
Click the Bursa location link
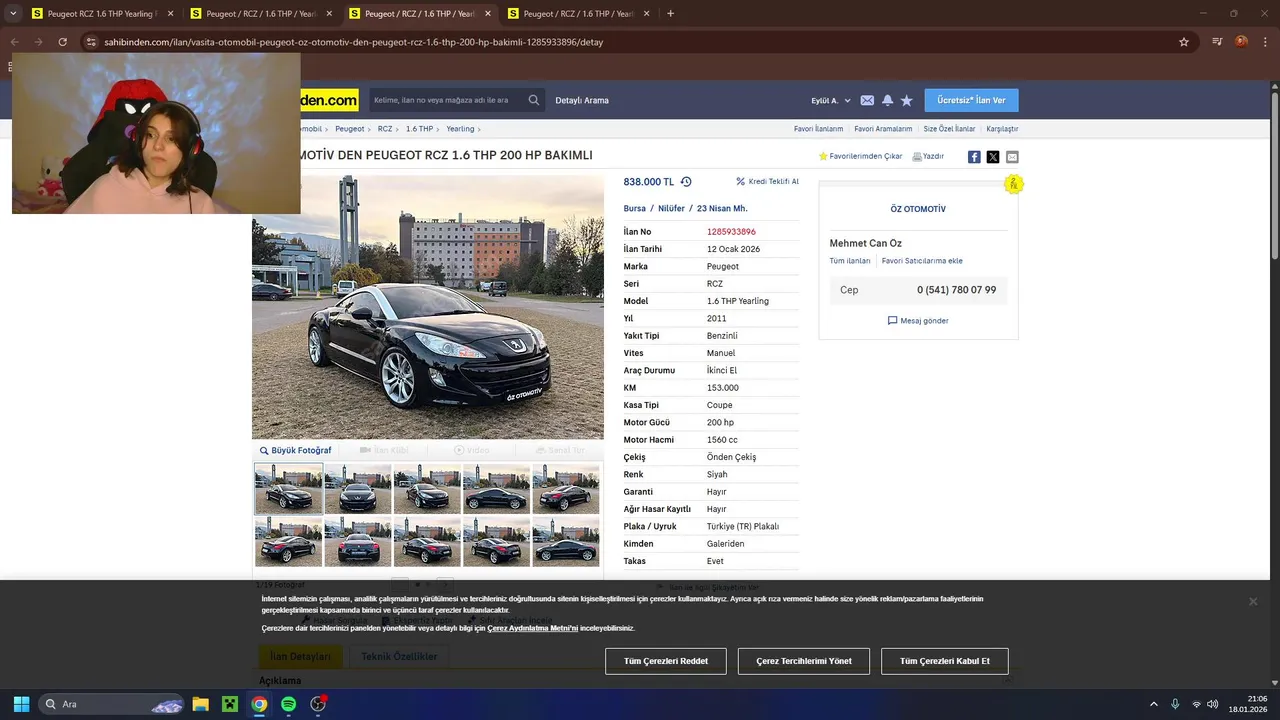(x=634, y=209)
